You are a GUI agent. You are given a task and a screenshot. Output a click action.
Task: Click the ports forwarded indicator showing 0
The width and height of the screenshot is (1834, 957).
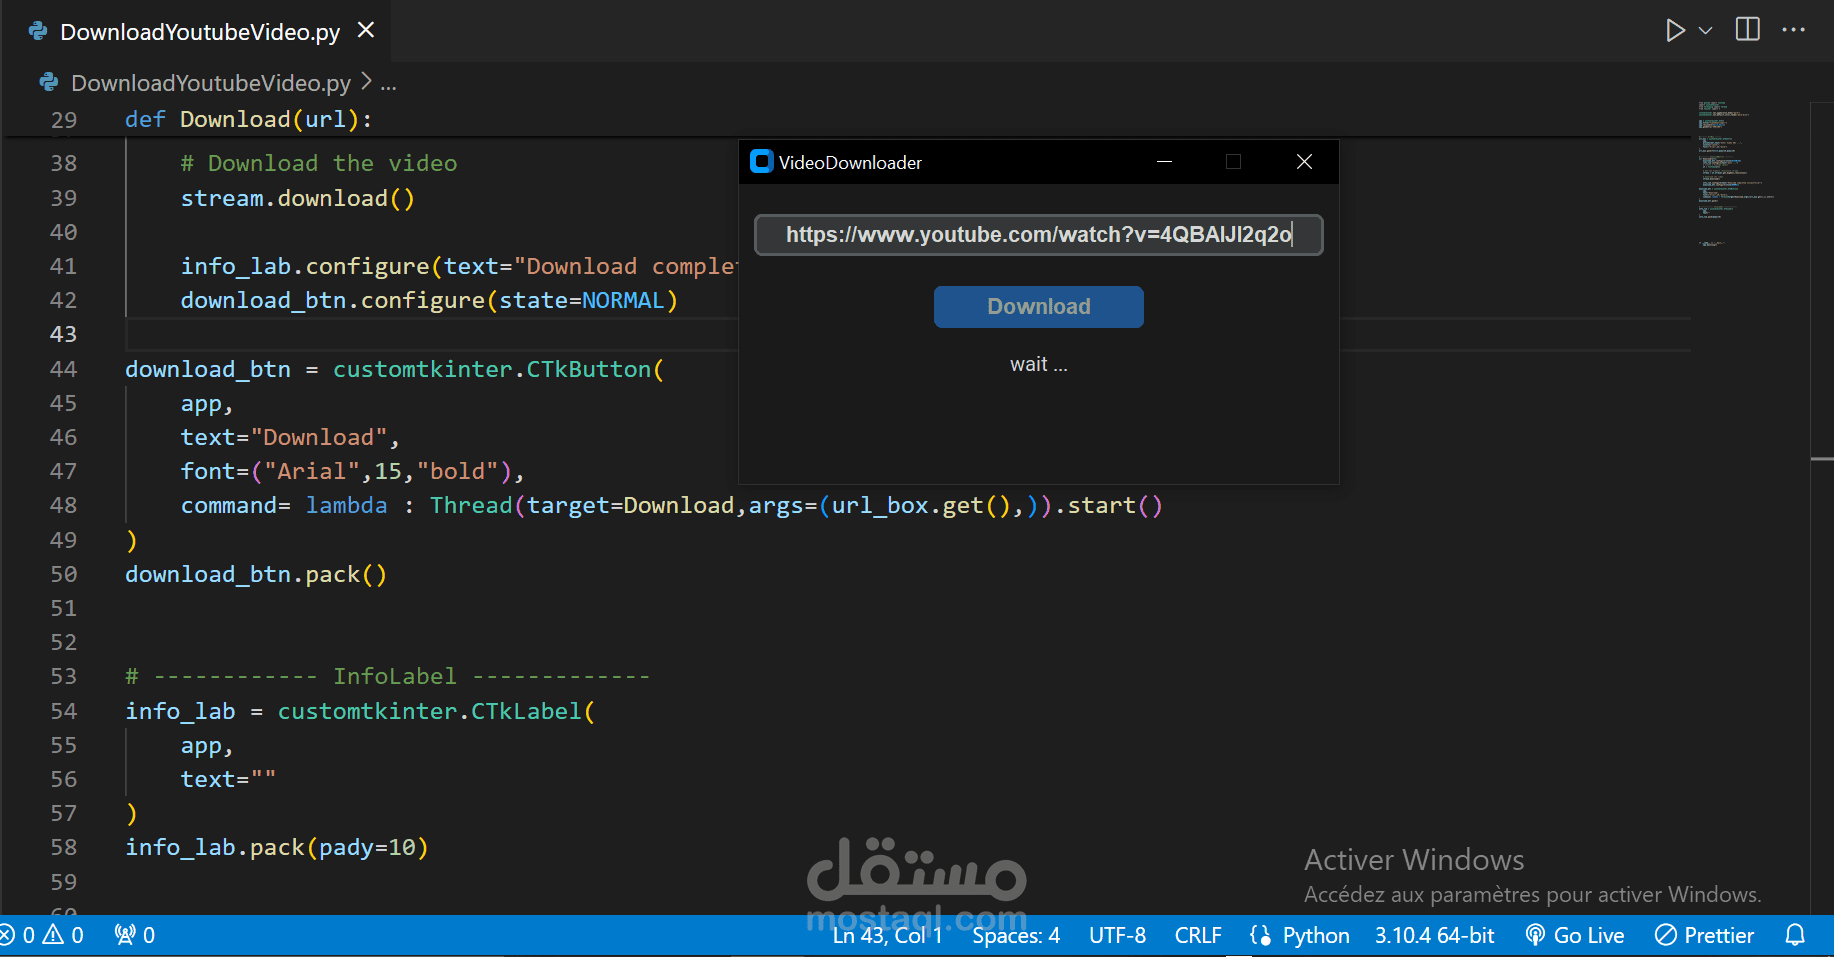[135, 935]
